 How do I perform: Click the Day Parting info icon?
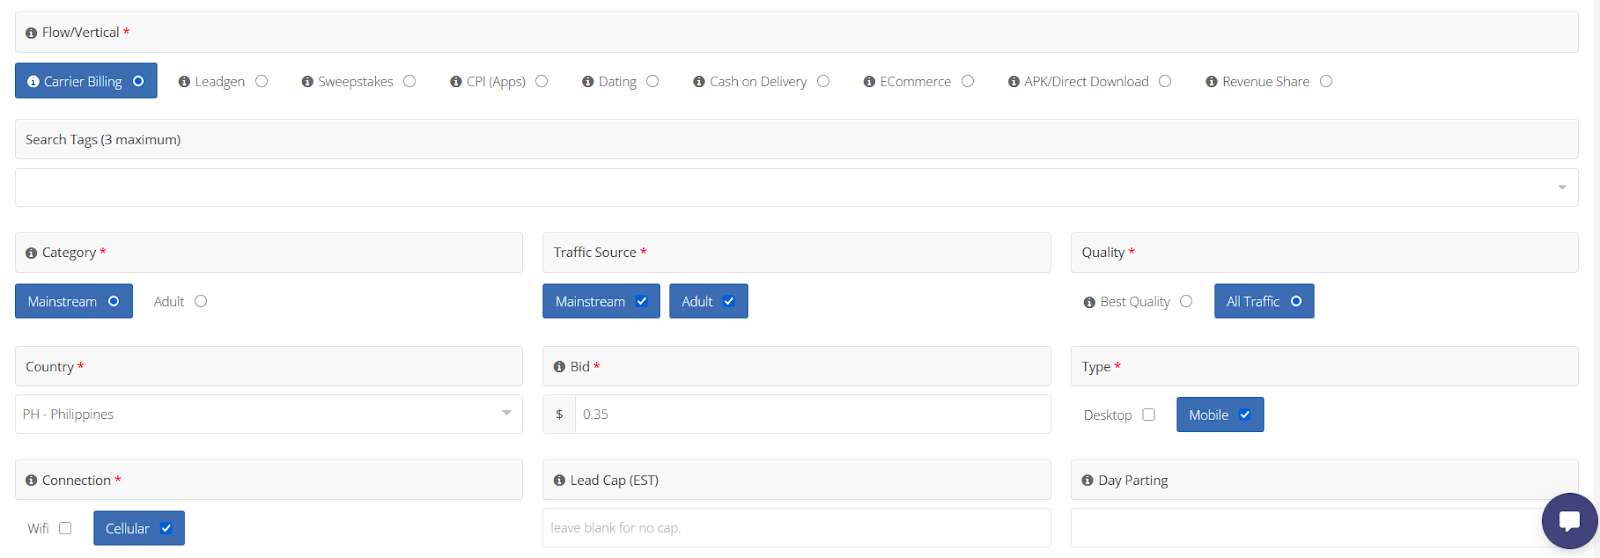[x=1087, y=481]
